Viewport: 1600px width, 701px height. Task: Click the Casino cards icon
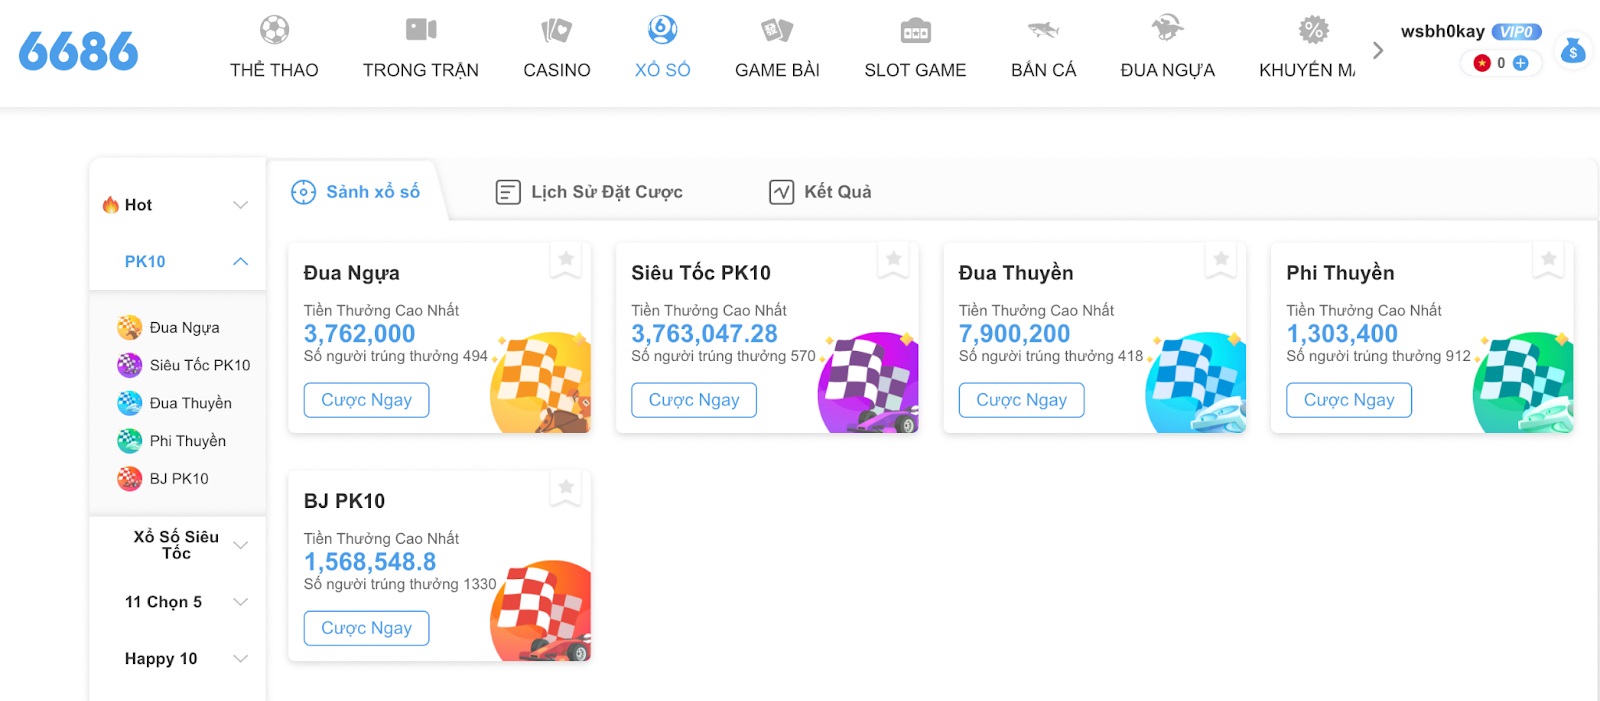pyautogui.click(x=557, y=30)
